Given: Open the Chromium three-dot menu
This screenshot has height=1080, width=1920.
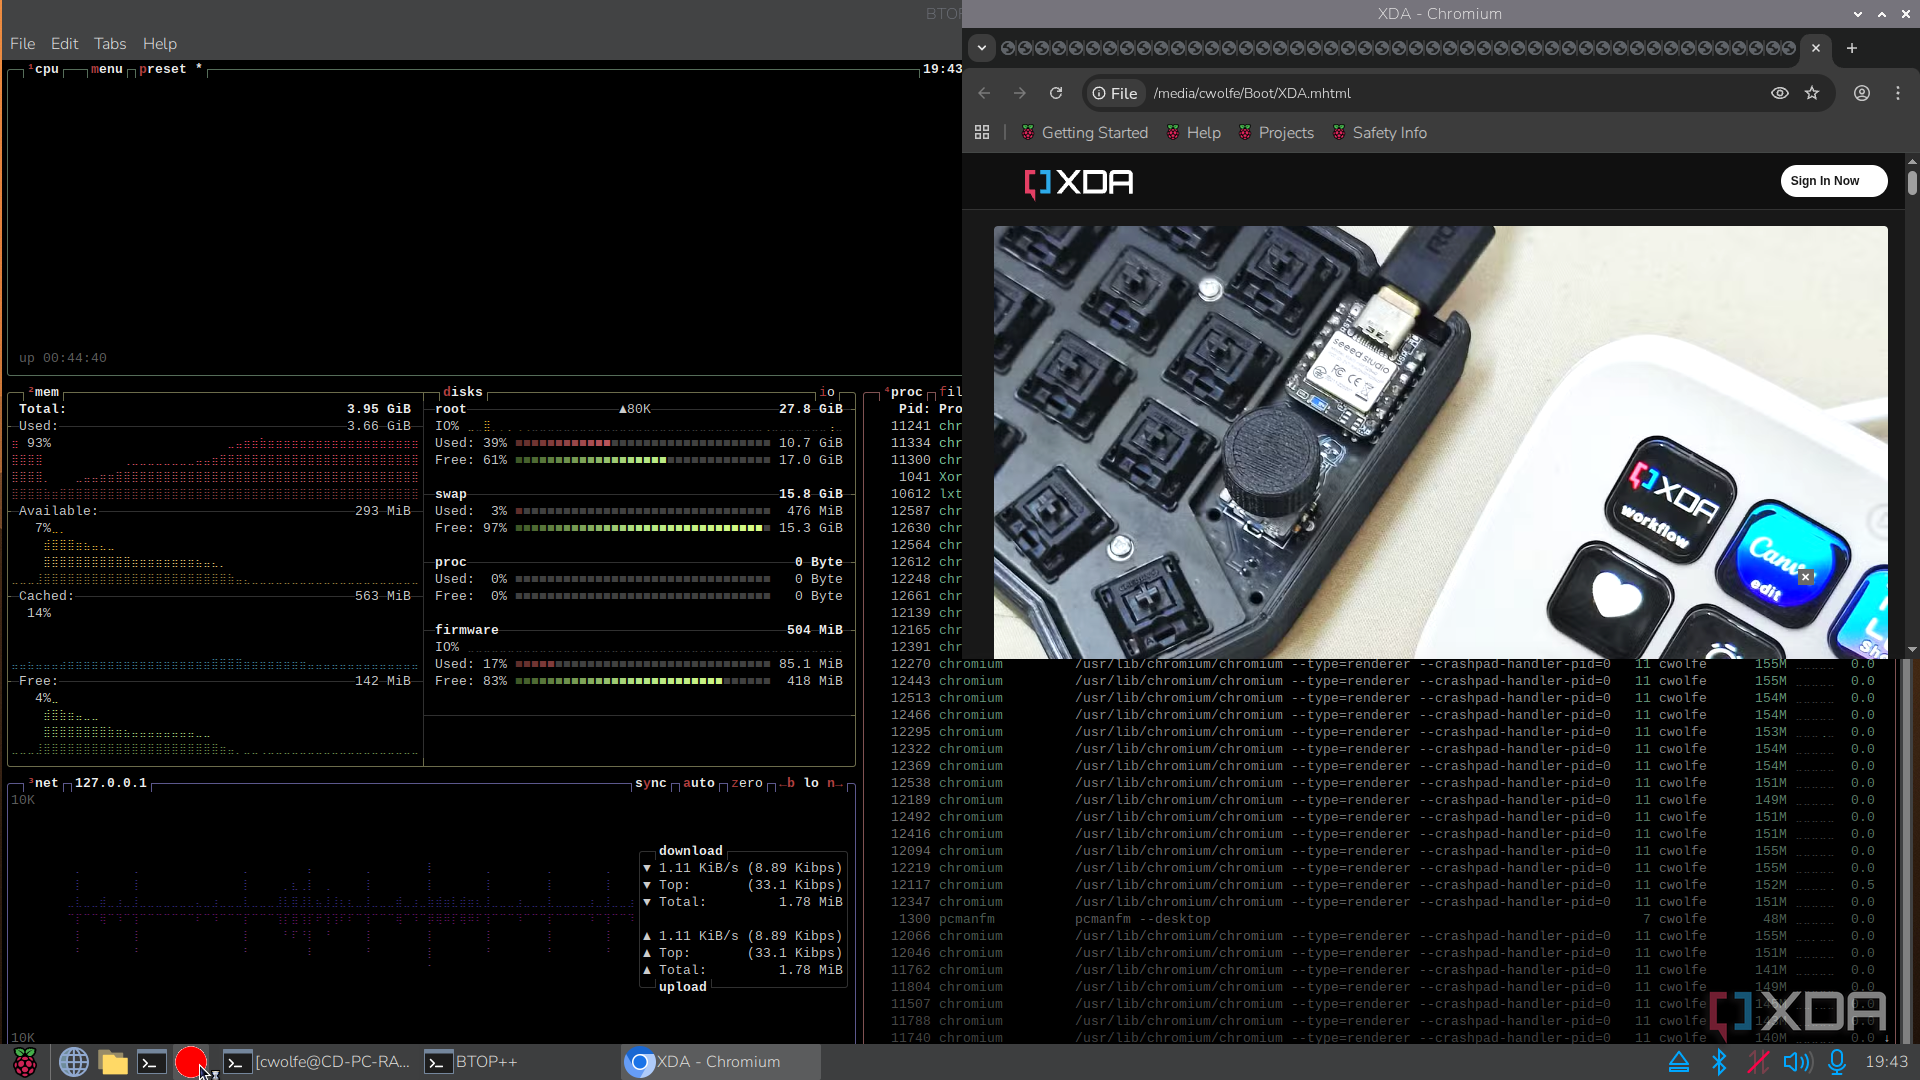Looking at the screenshot, I should pos(1898,93).
